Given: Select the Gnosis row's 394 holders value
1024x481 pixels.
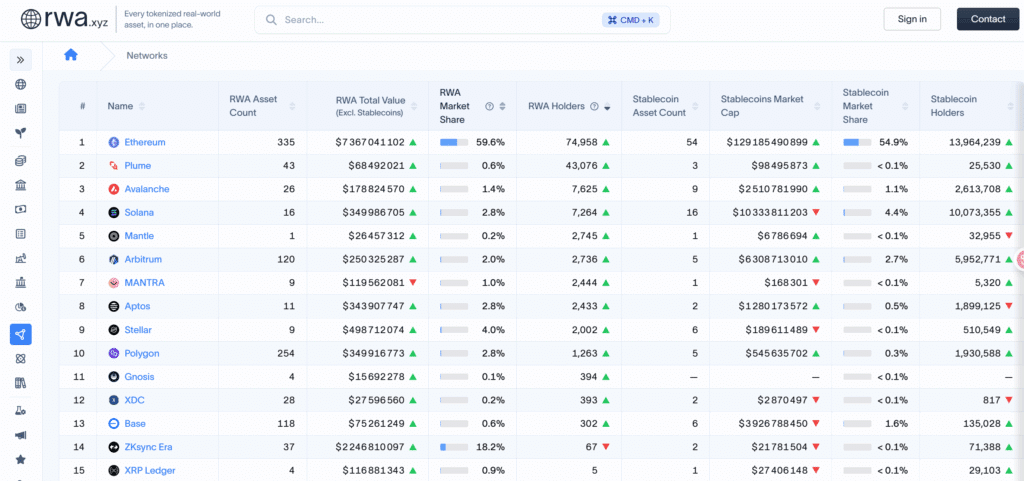Looking at the screenshot, I should 589,377.
